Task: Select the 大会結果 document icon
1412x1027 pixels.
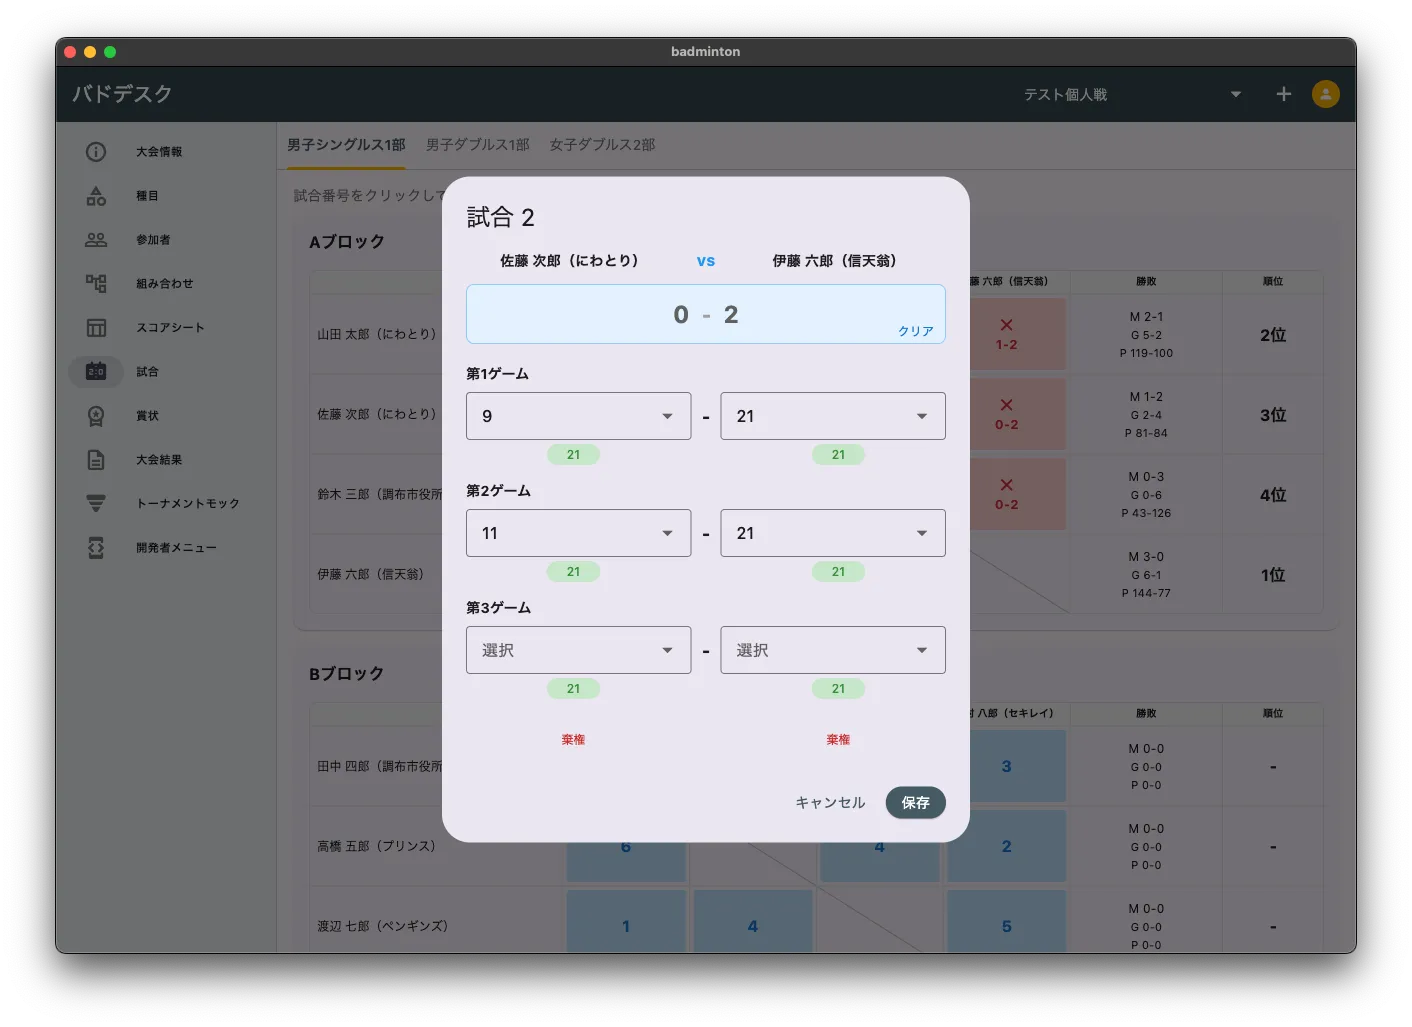Action: [x=96, y=460]
